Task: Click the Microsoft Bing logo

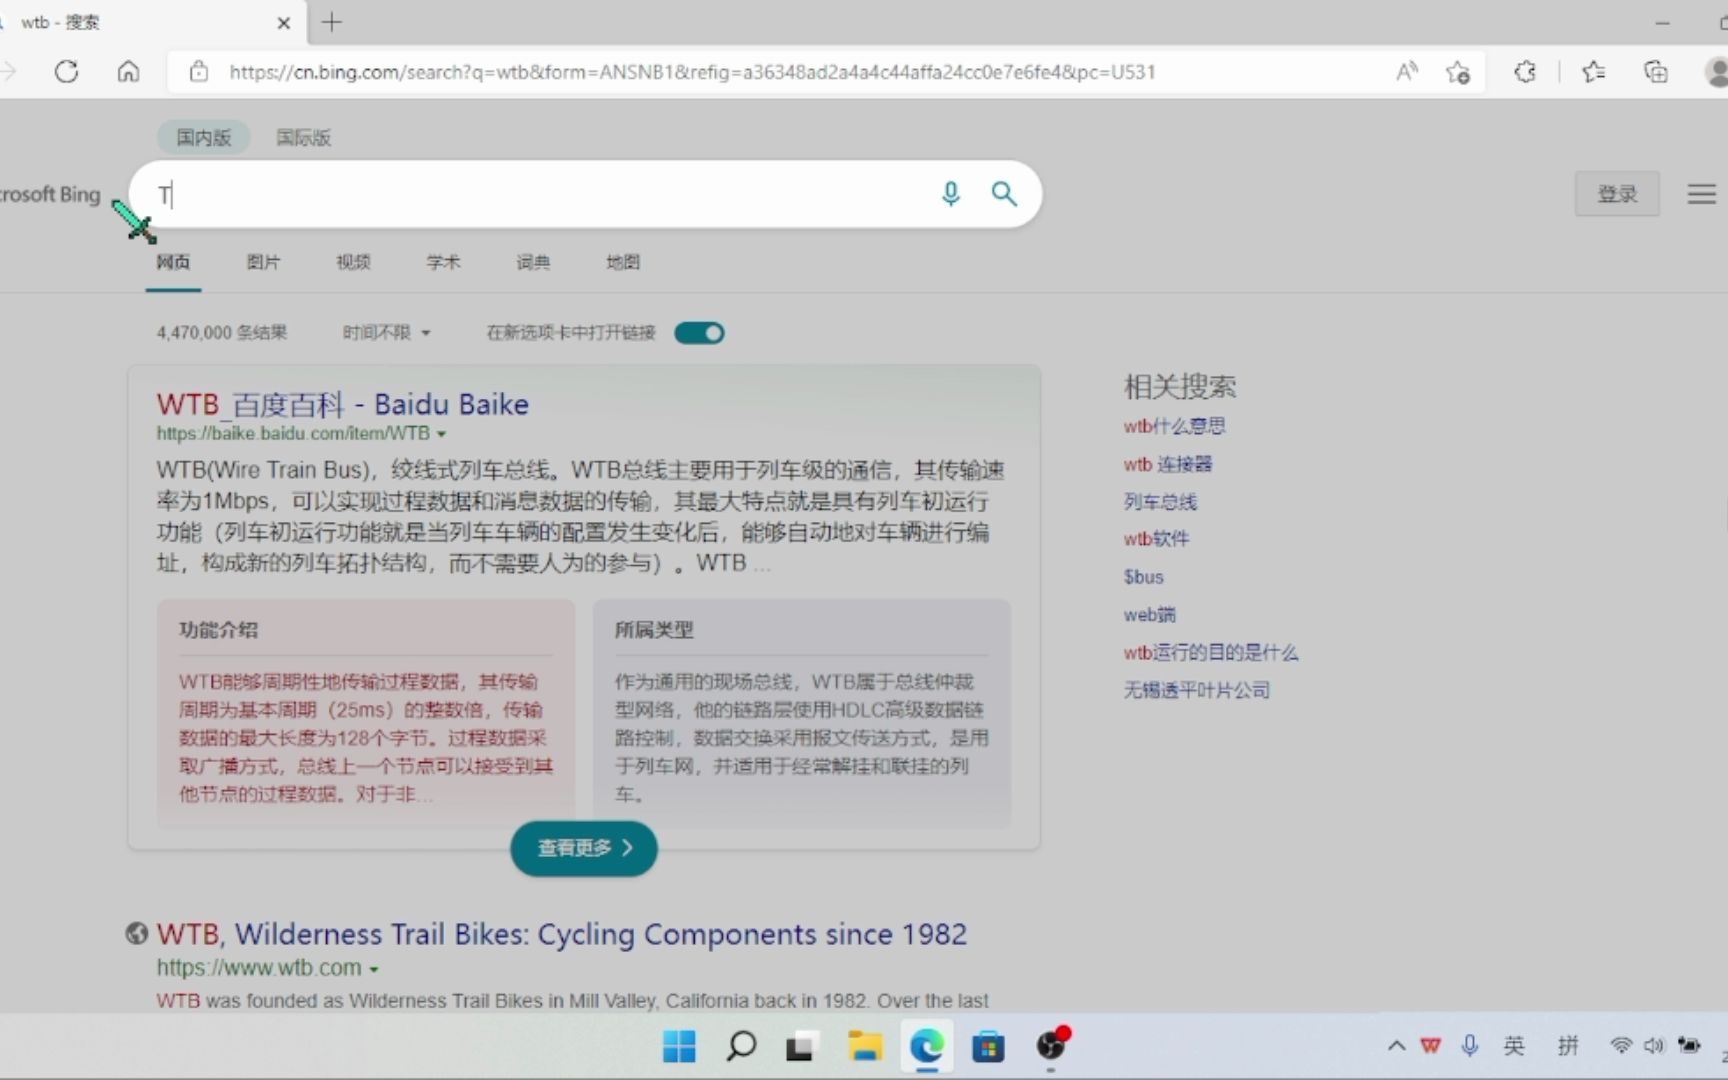Action: click(50, 194)
